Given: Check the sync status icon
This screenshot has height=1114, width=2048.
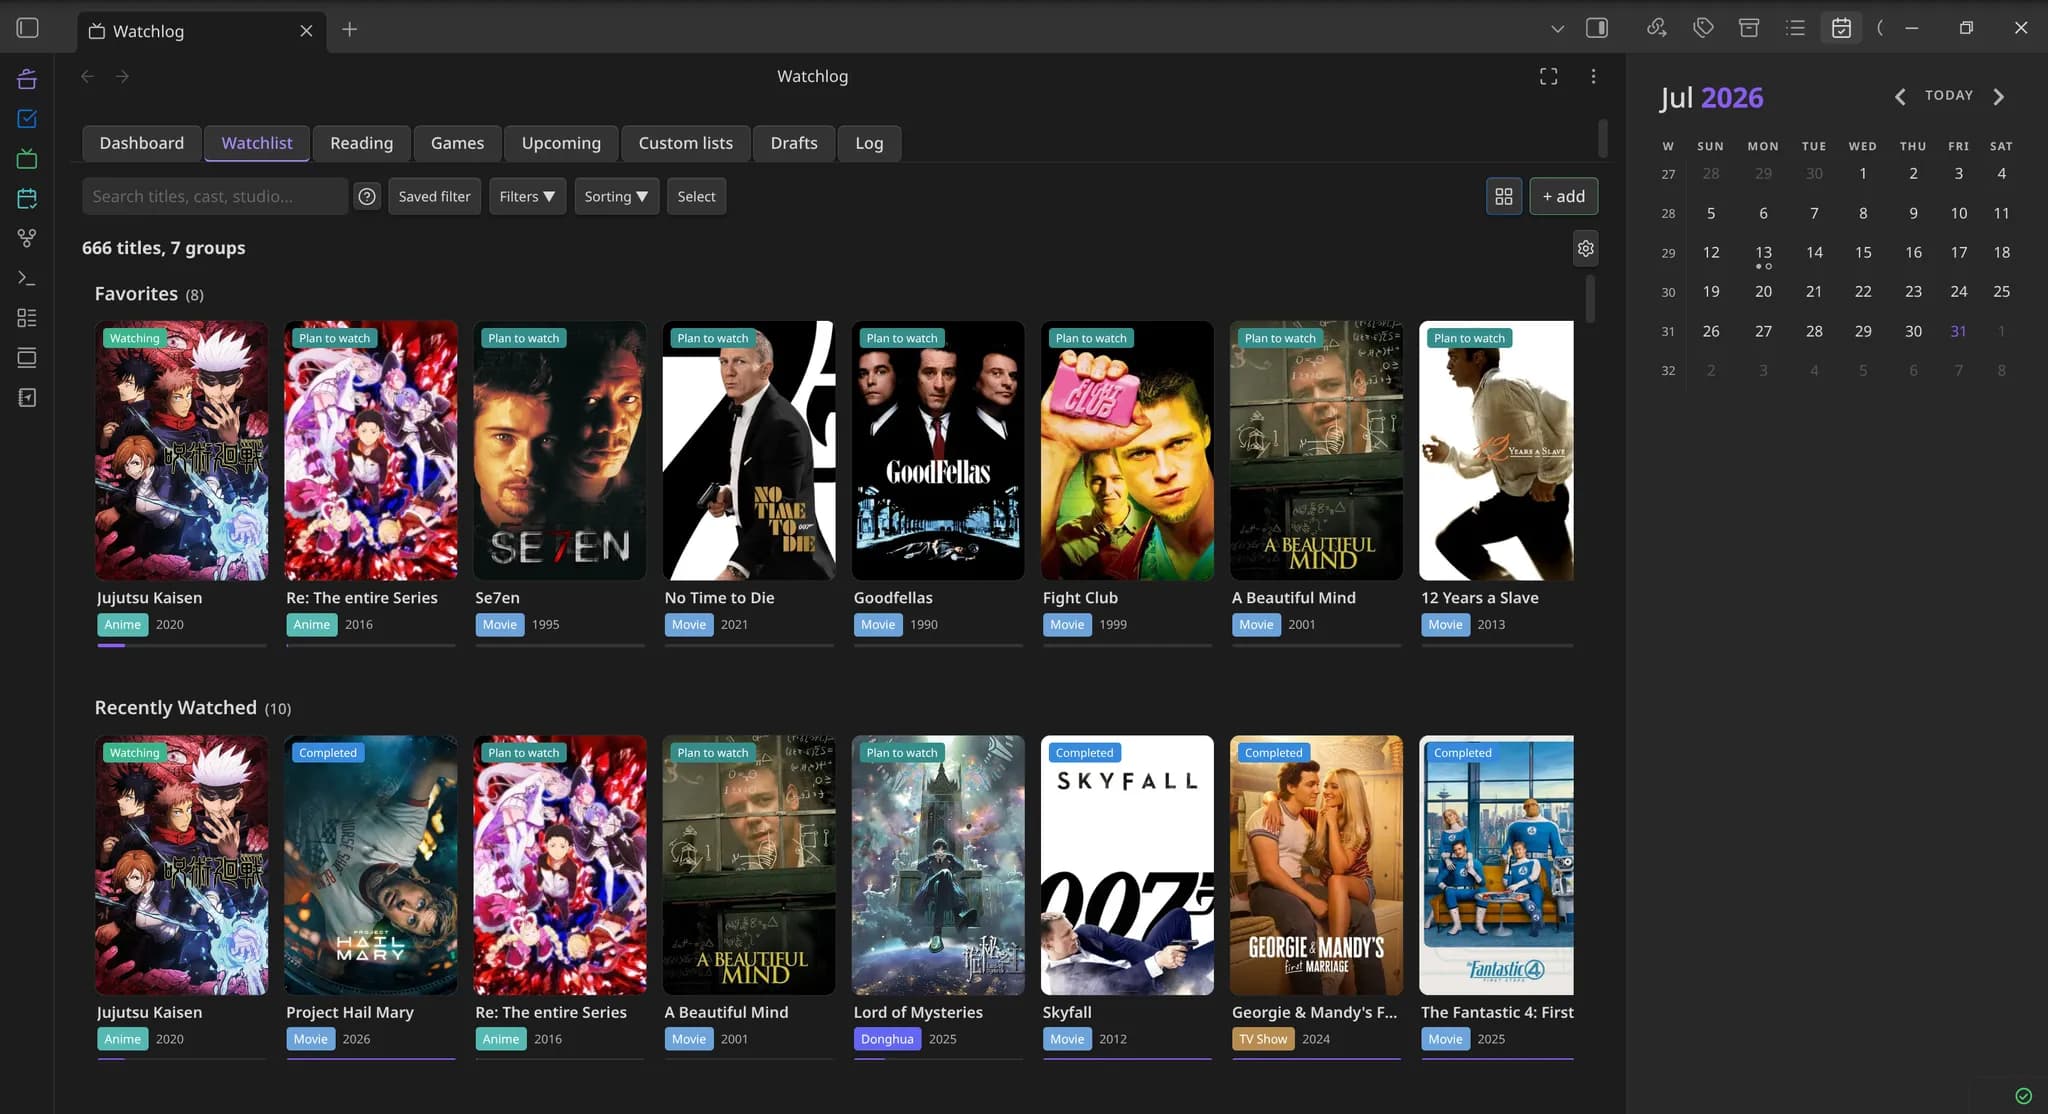Looking at the screenshot, I should (x=2023, y=1096).
